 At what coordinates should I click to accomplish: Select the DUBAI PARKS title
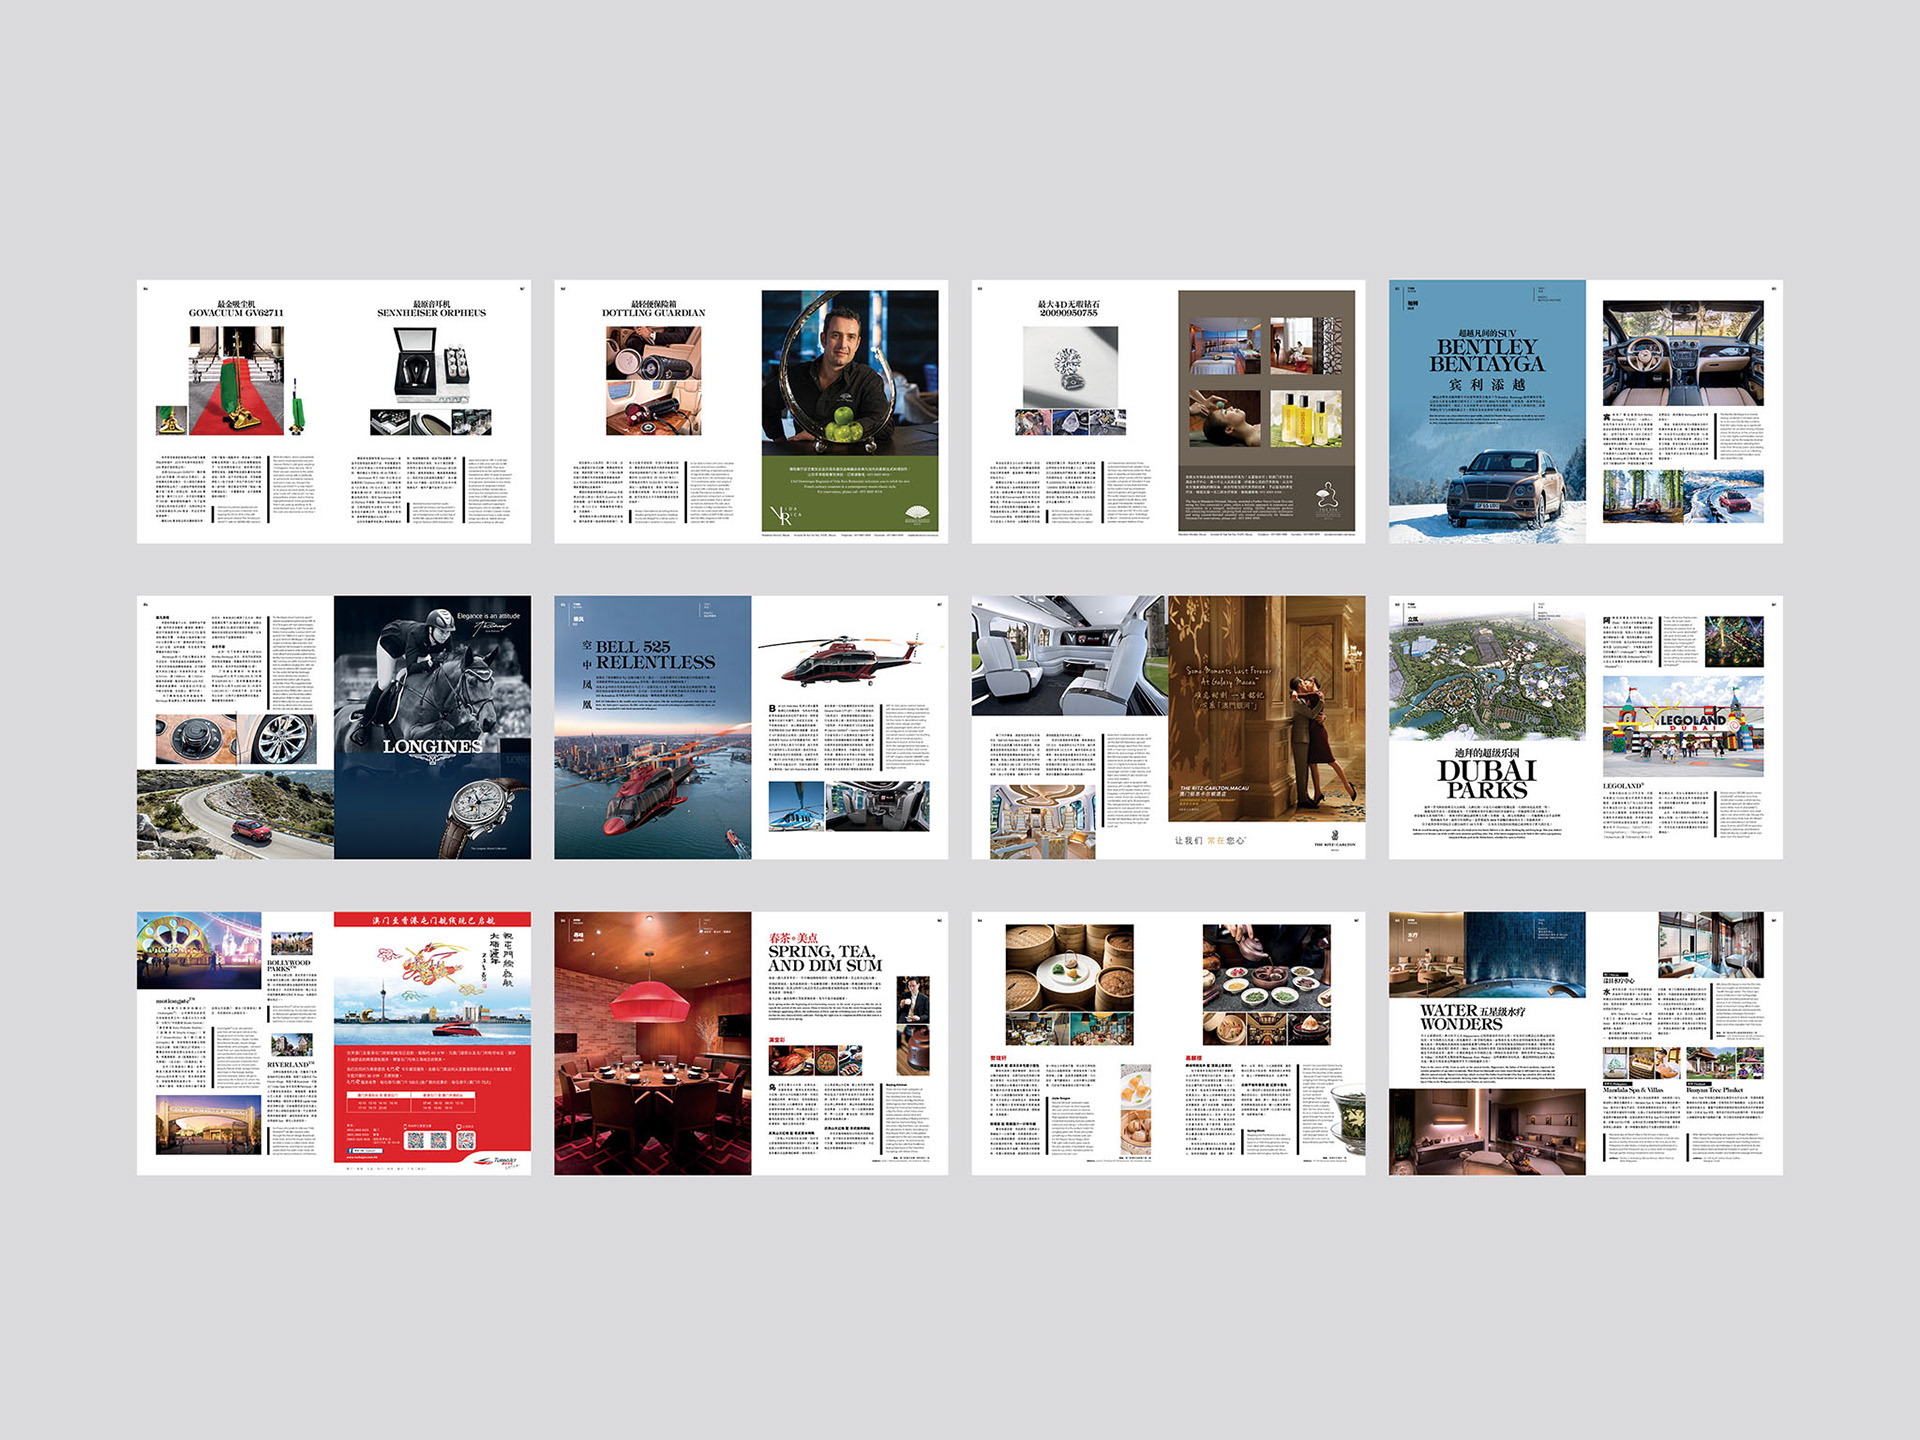(1486, 779)
